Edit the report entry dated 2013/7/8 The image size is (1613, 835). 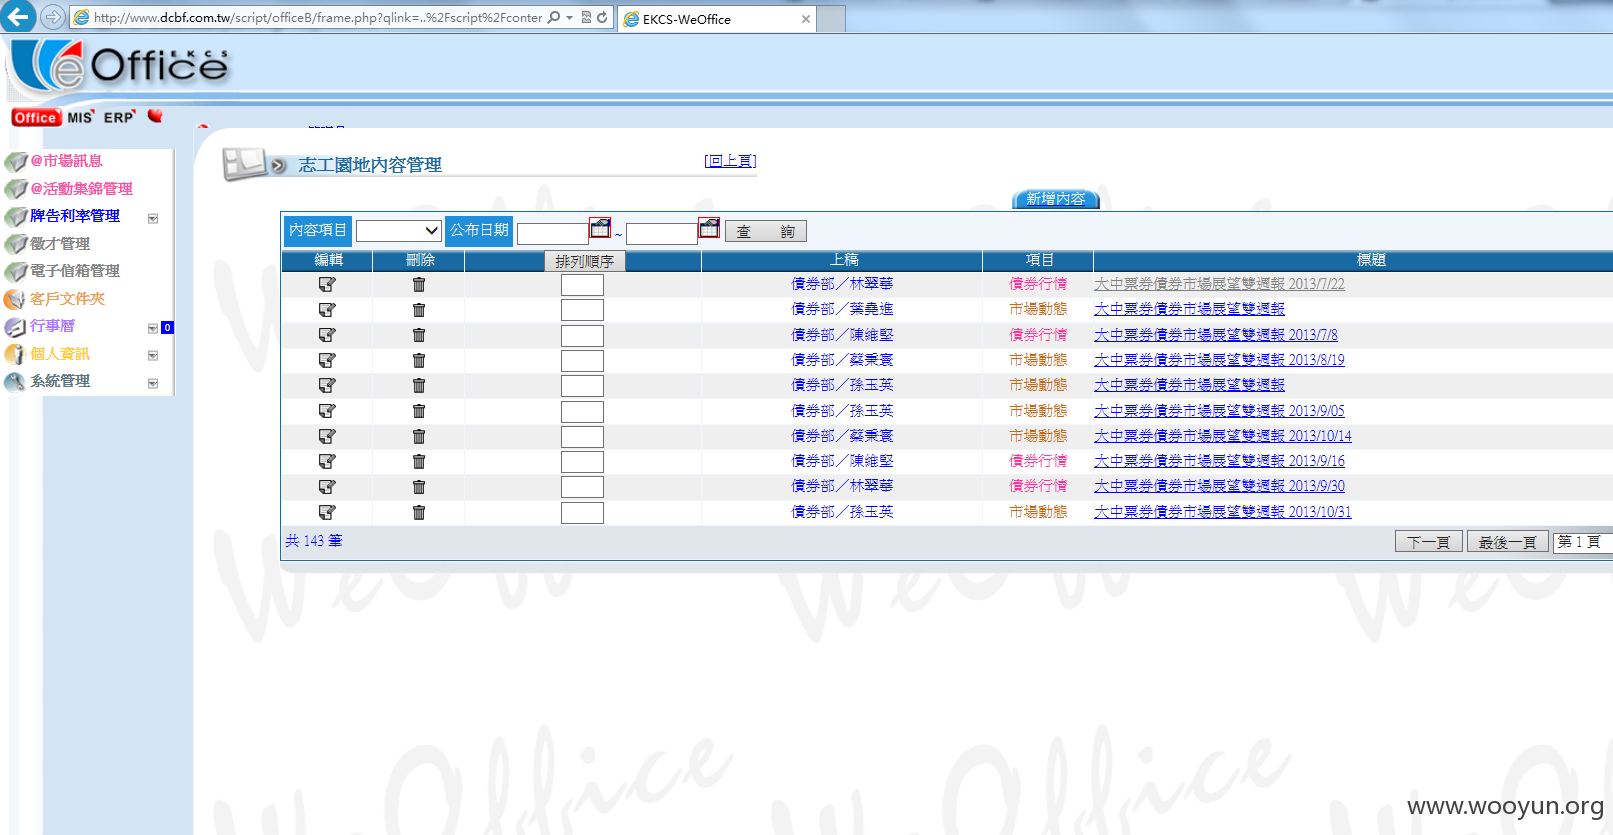pos(327,335)
